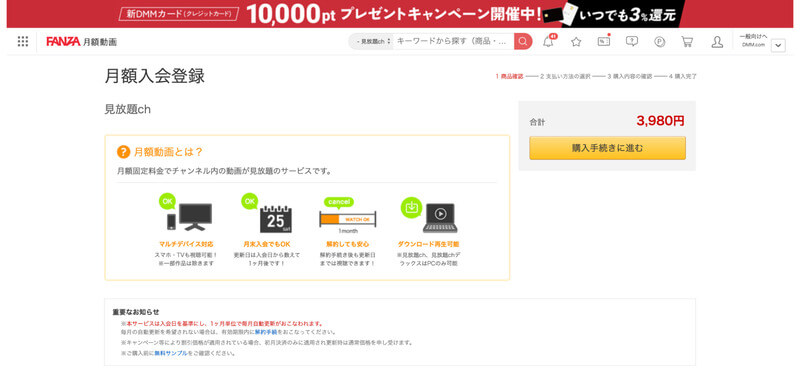Viewport: 800px width, 377px height.
Task: Click the multi-device monitor and phone illustration
Action: (x=186, y=213)
